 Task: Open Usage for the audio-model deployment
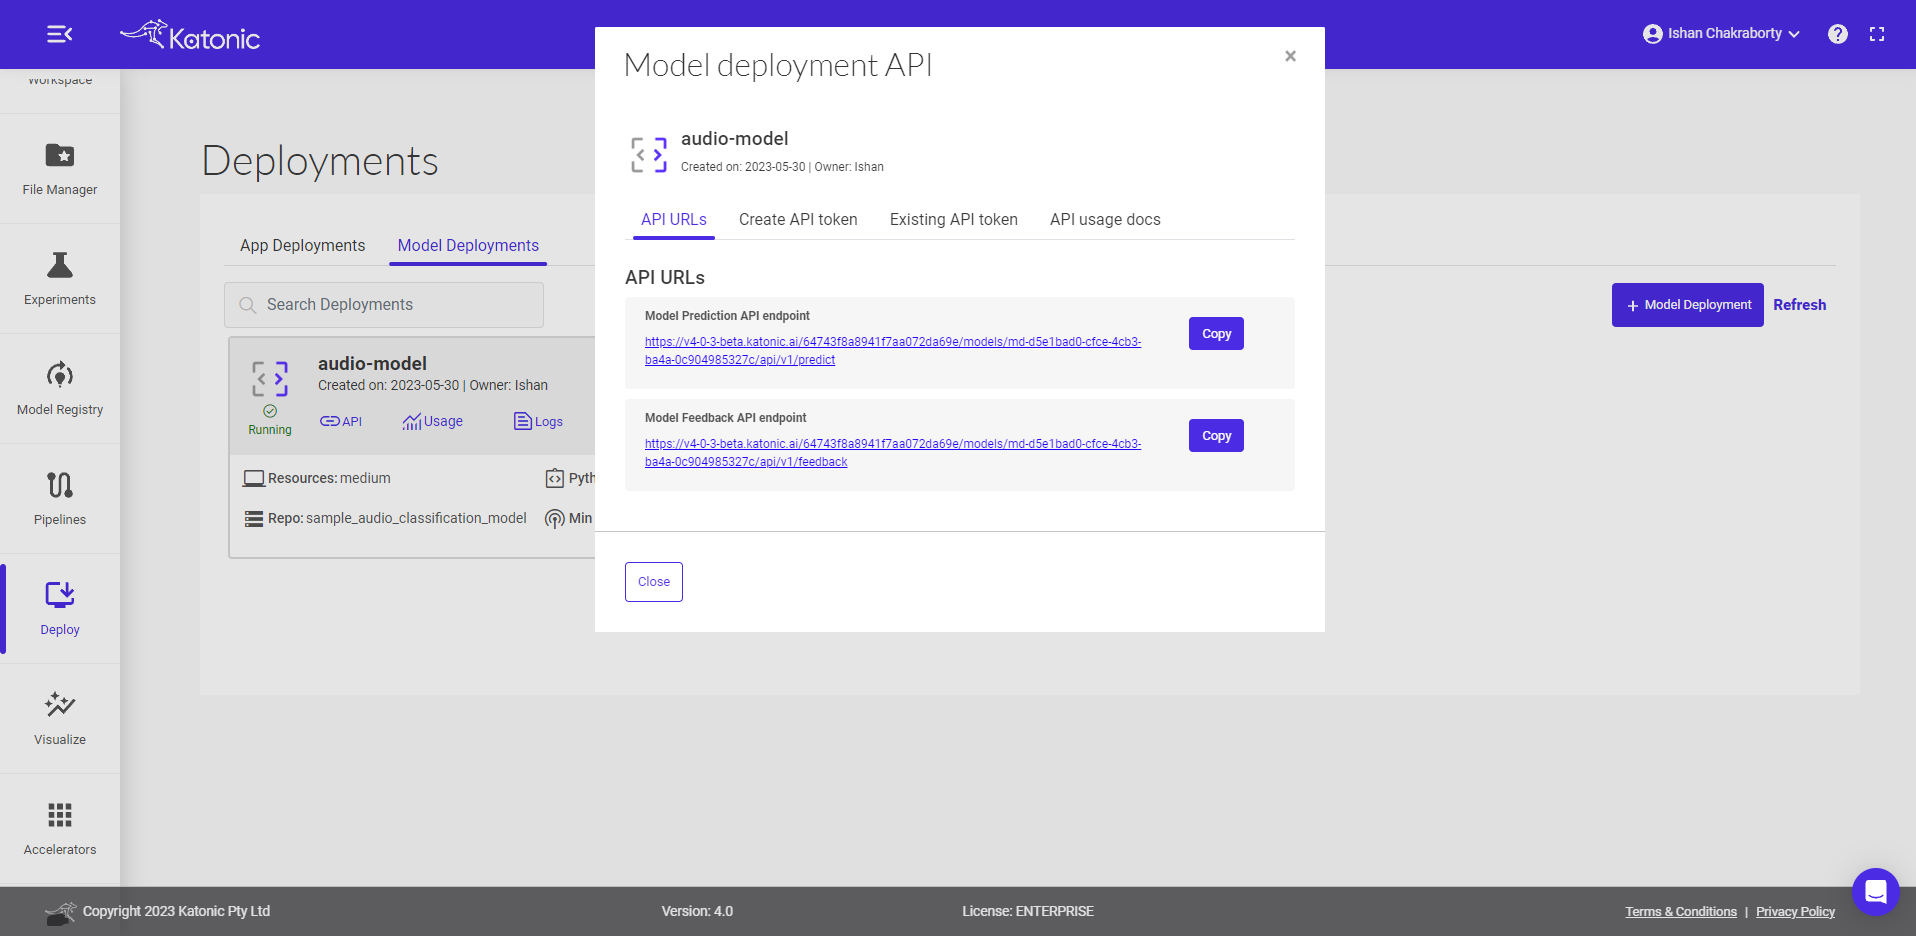(x=432, y=422)
